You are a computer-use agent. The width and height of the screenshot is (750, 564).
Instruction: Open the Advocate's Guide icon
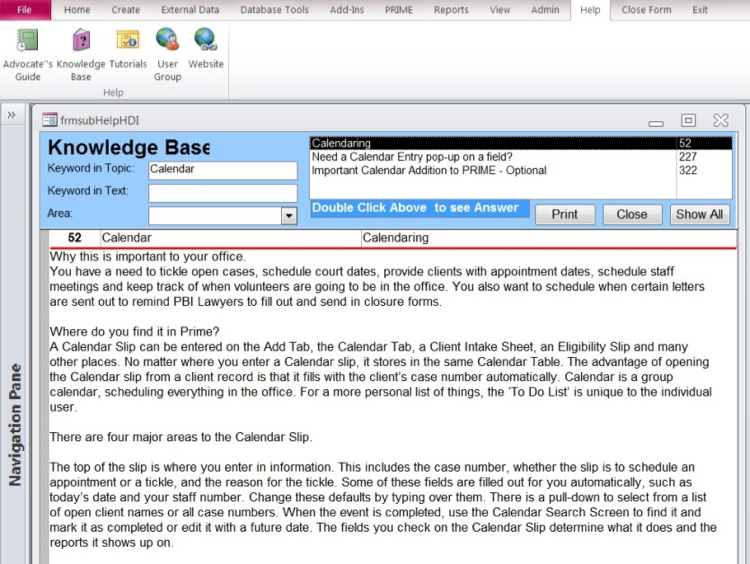(x=27, y=41)
